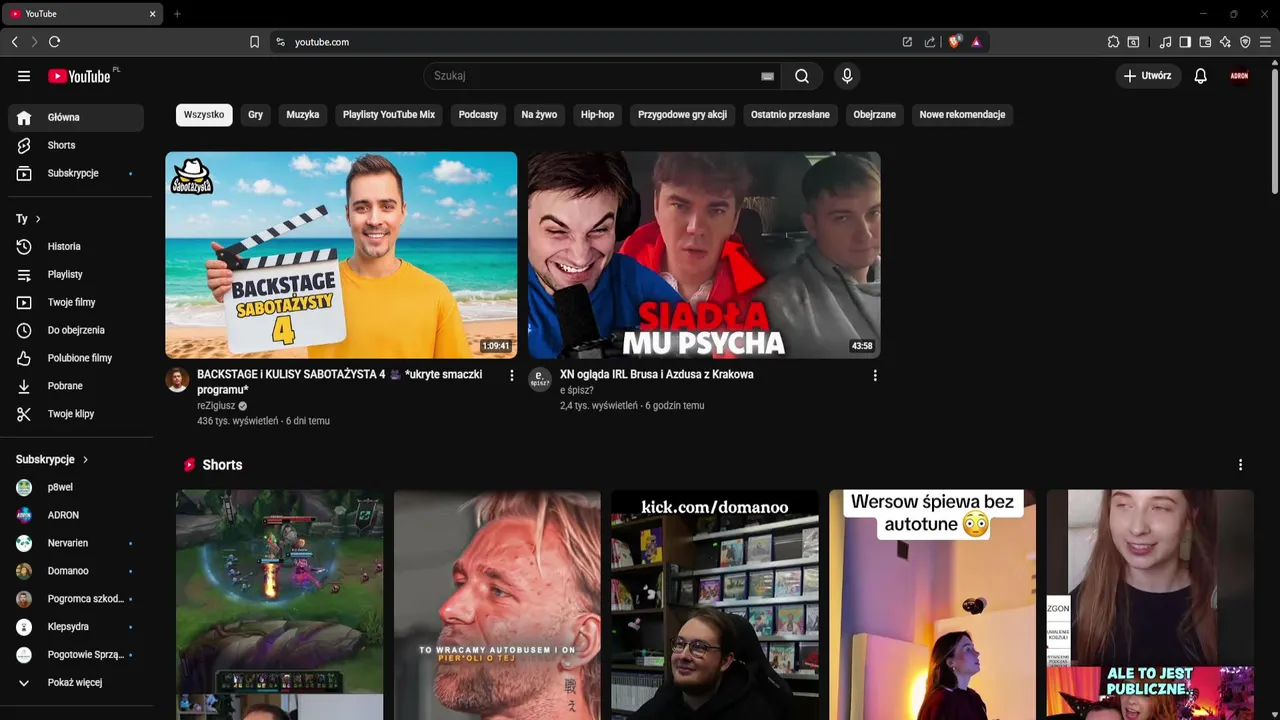Screen dimensions: 1280x720
Task: Open the e śpisz? channel avatar
Action: click(x=540, y=380)
